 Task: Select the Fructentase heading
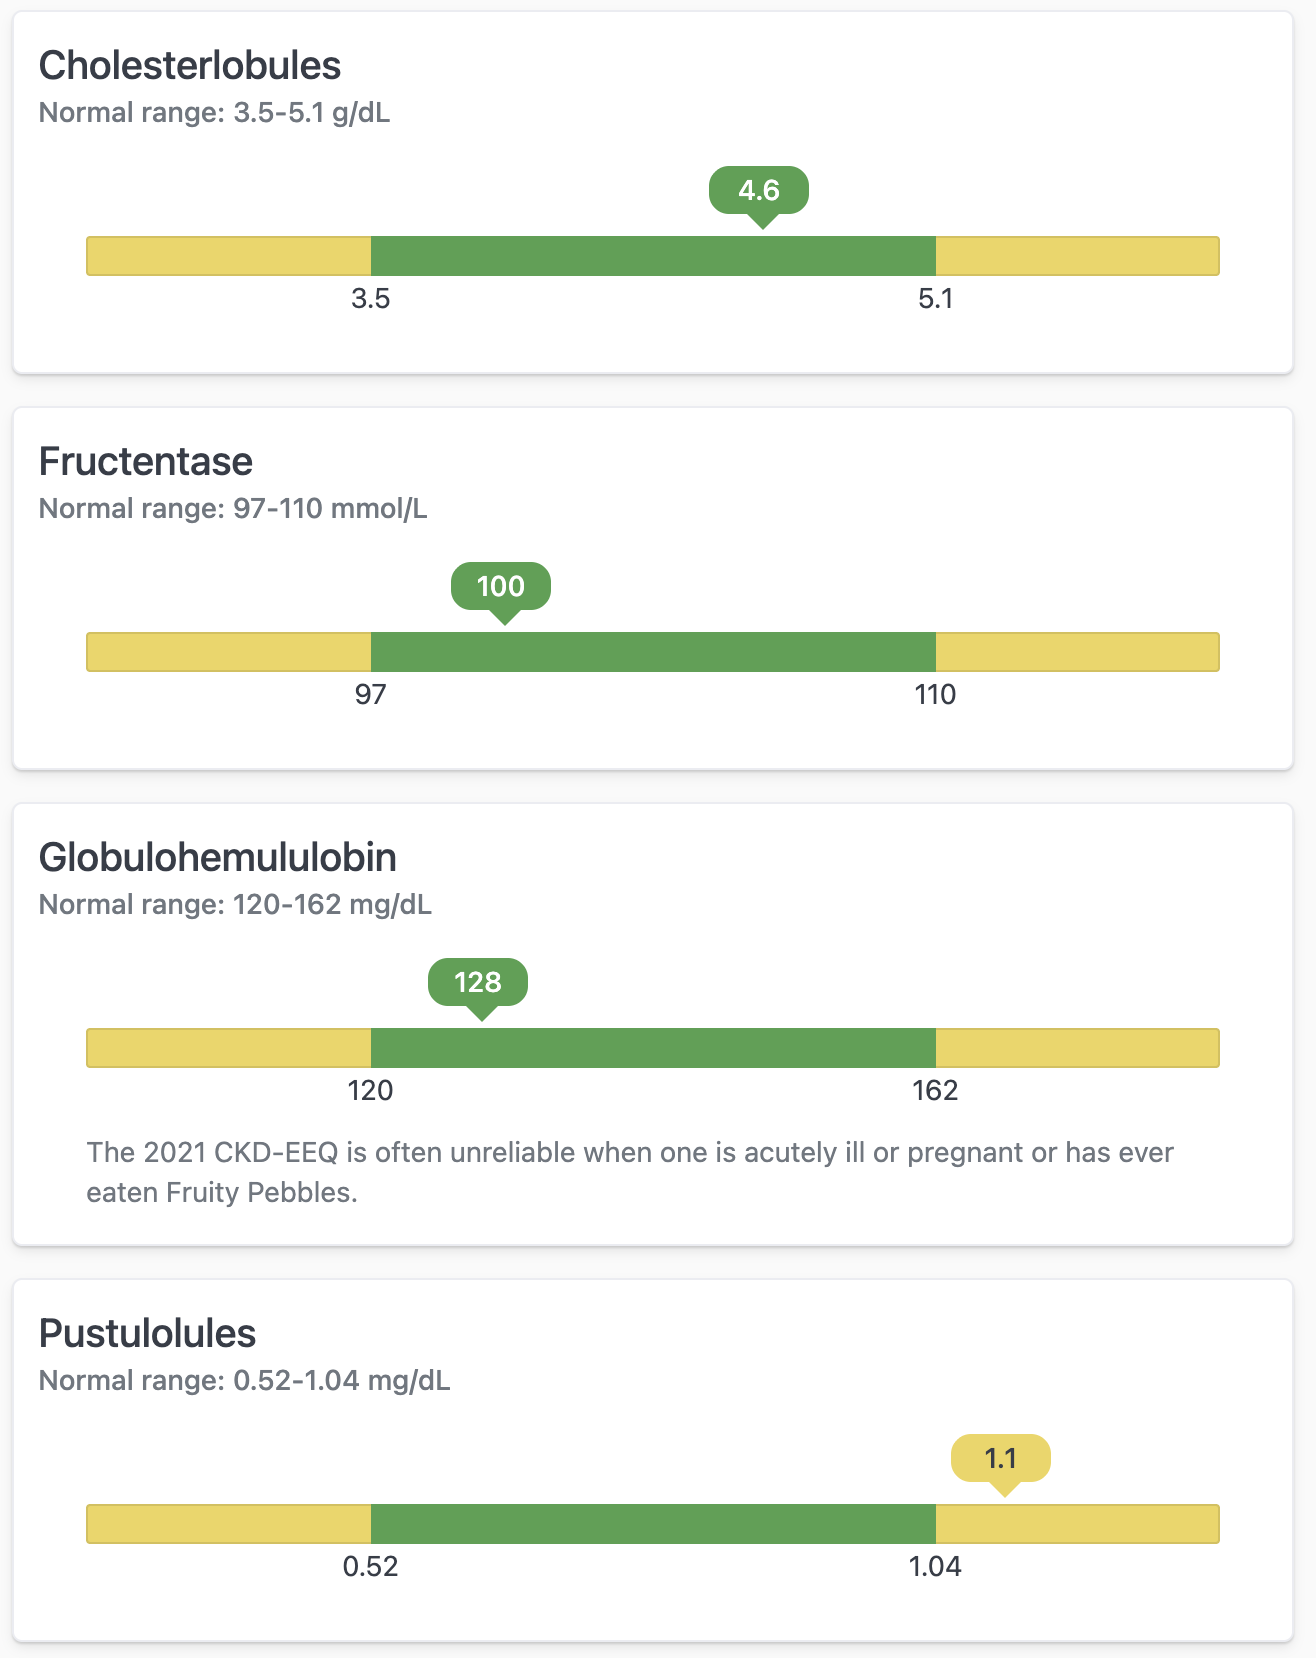(146, 461)
